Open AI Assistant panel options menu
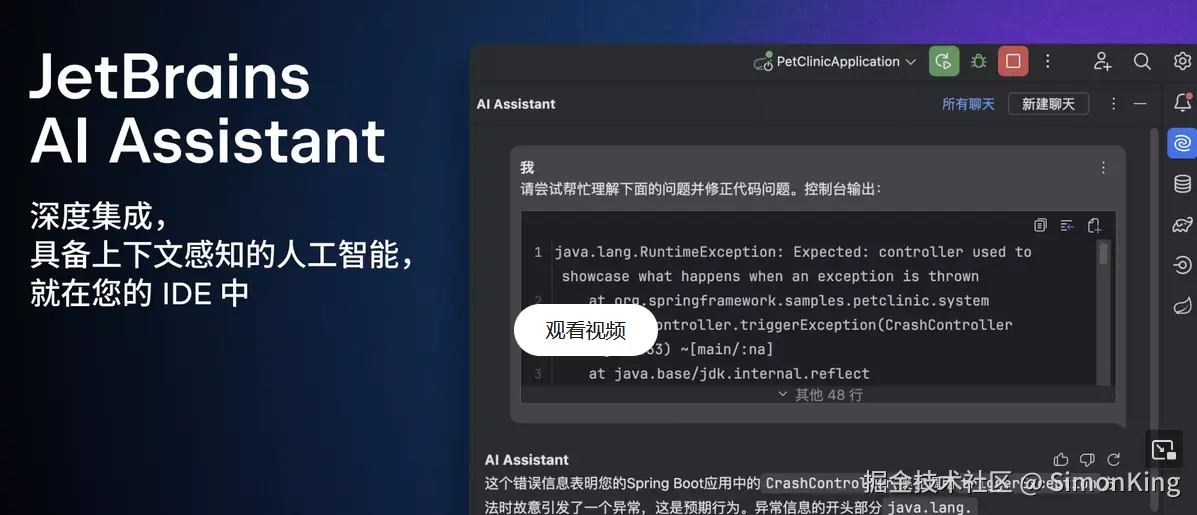The width and height of the screenshot is (1197, 515). (x=1113, y=104)
